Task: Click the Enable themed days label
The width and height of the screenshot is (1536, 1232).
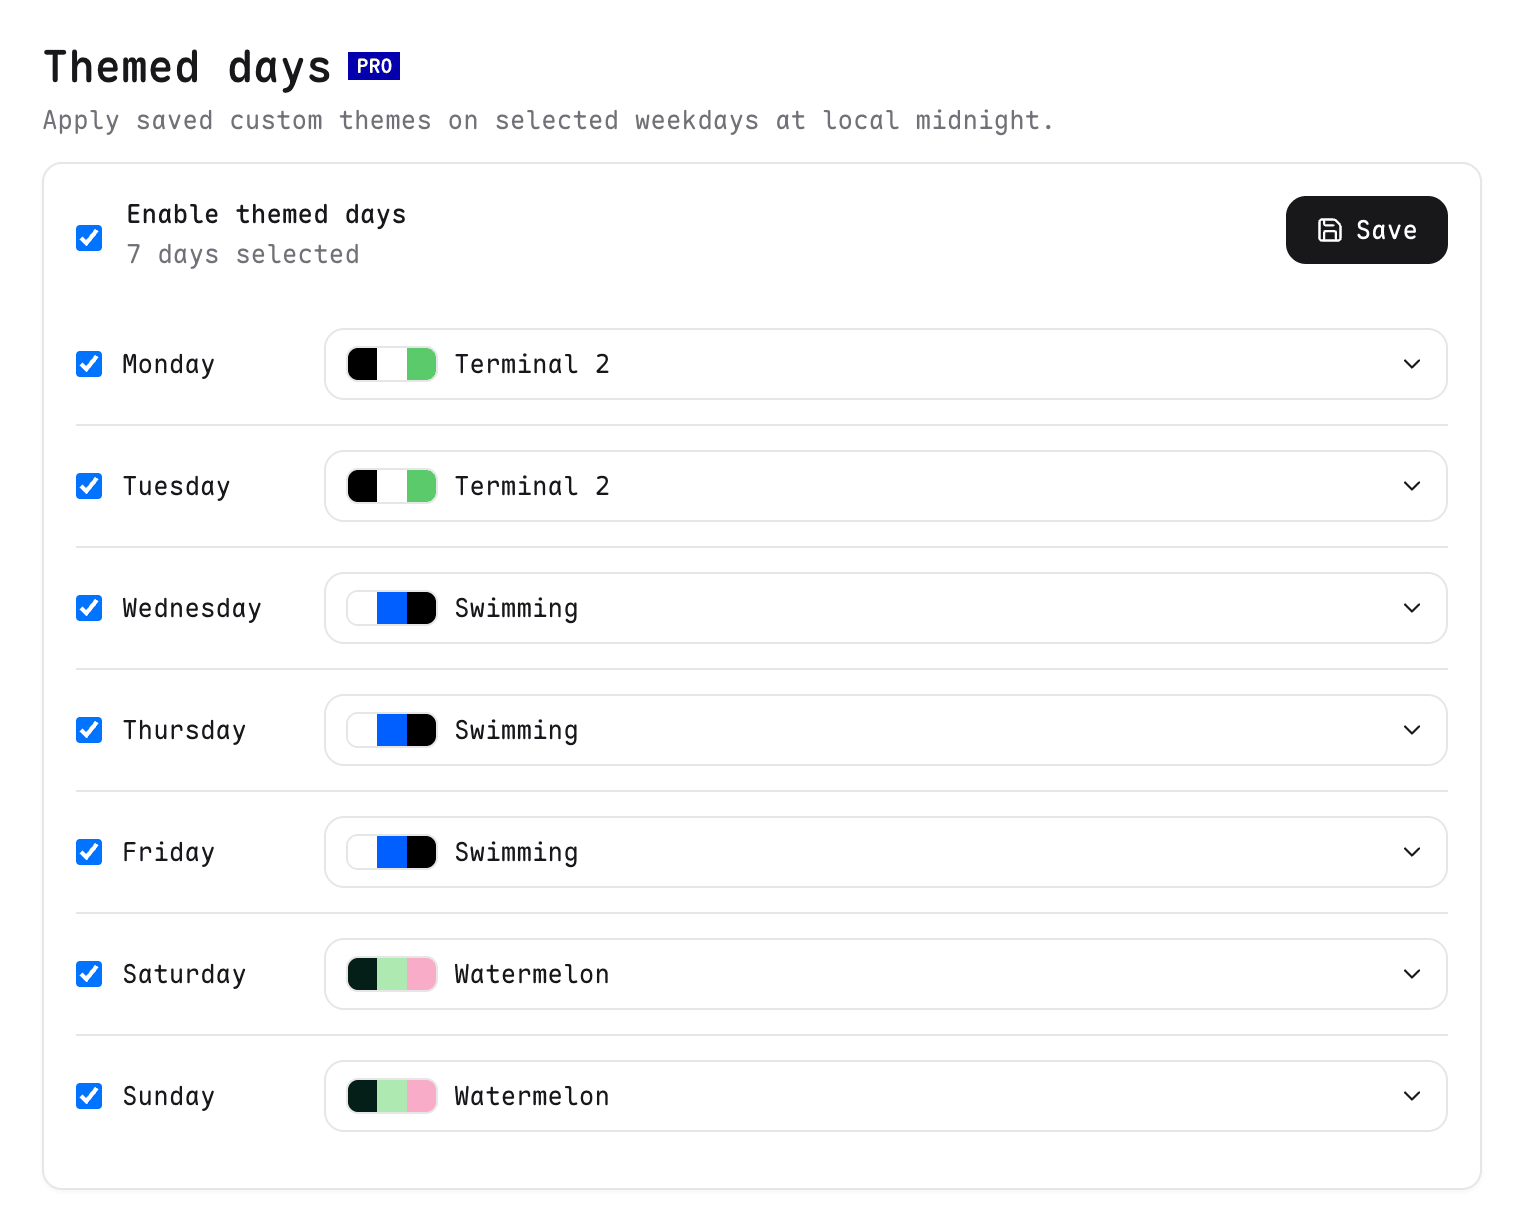Action: coord(266,215)
